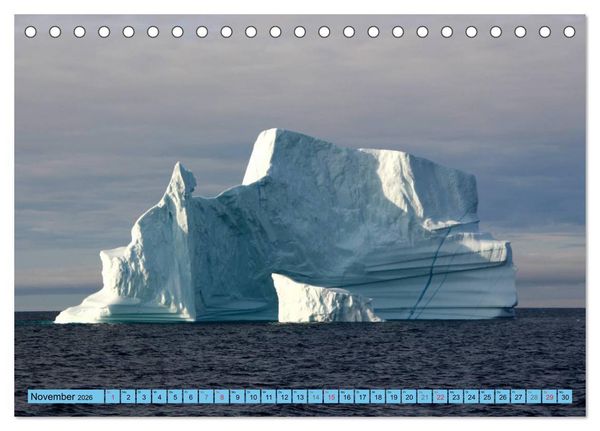
Task: Click the small ice chunk in front
Action: coord(321,300)
